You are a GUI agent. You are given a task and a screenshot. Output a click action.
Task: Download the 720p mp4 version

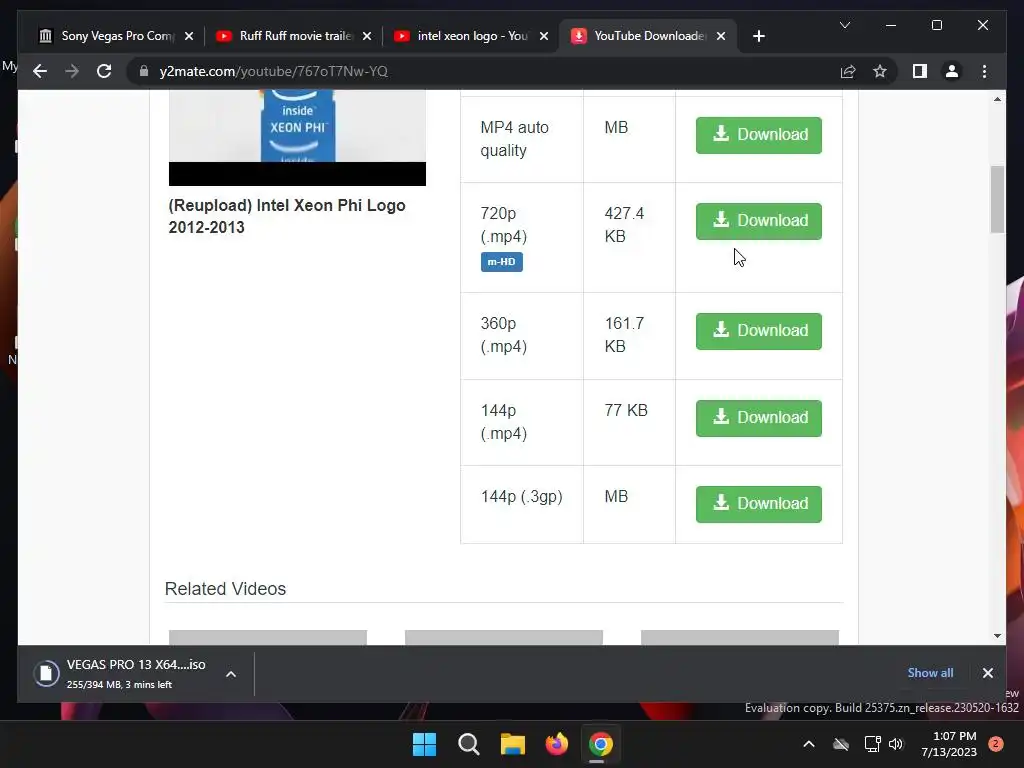pos(758,221)
